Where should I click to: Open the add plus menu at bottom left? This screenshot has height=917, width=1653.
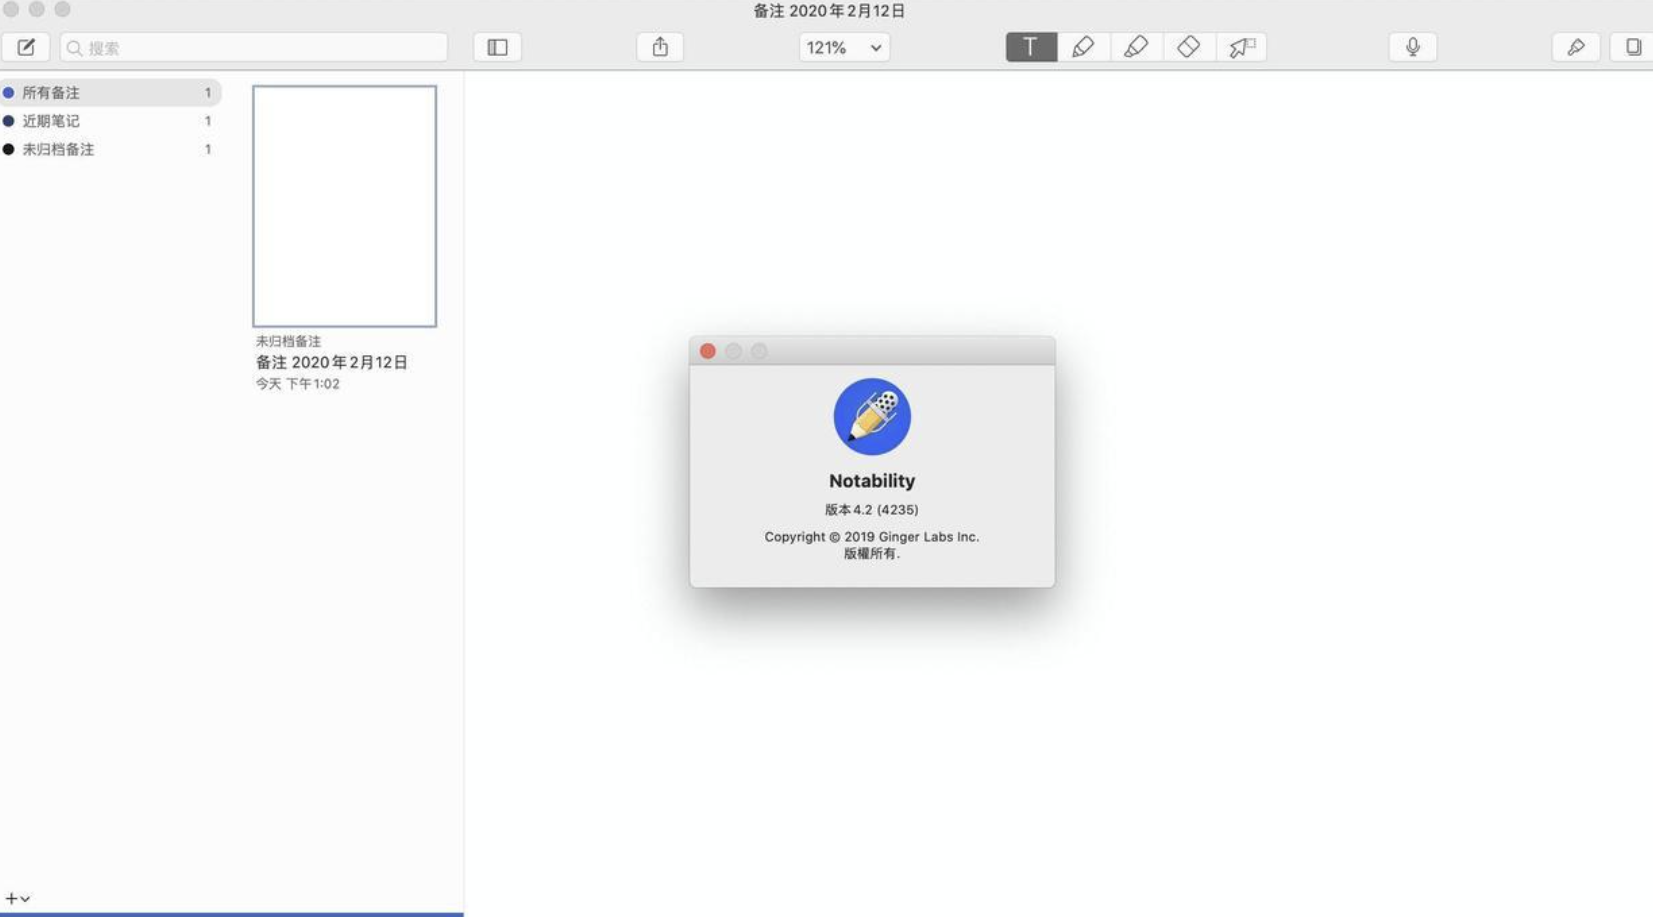point(17,899)
